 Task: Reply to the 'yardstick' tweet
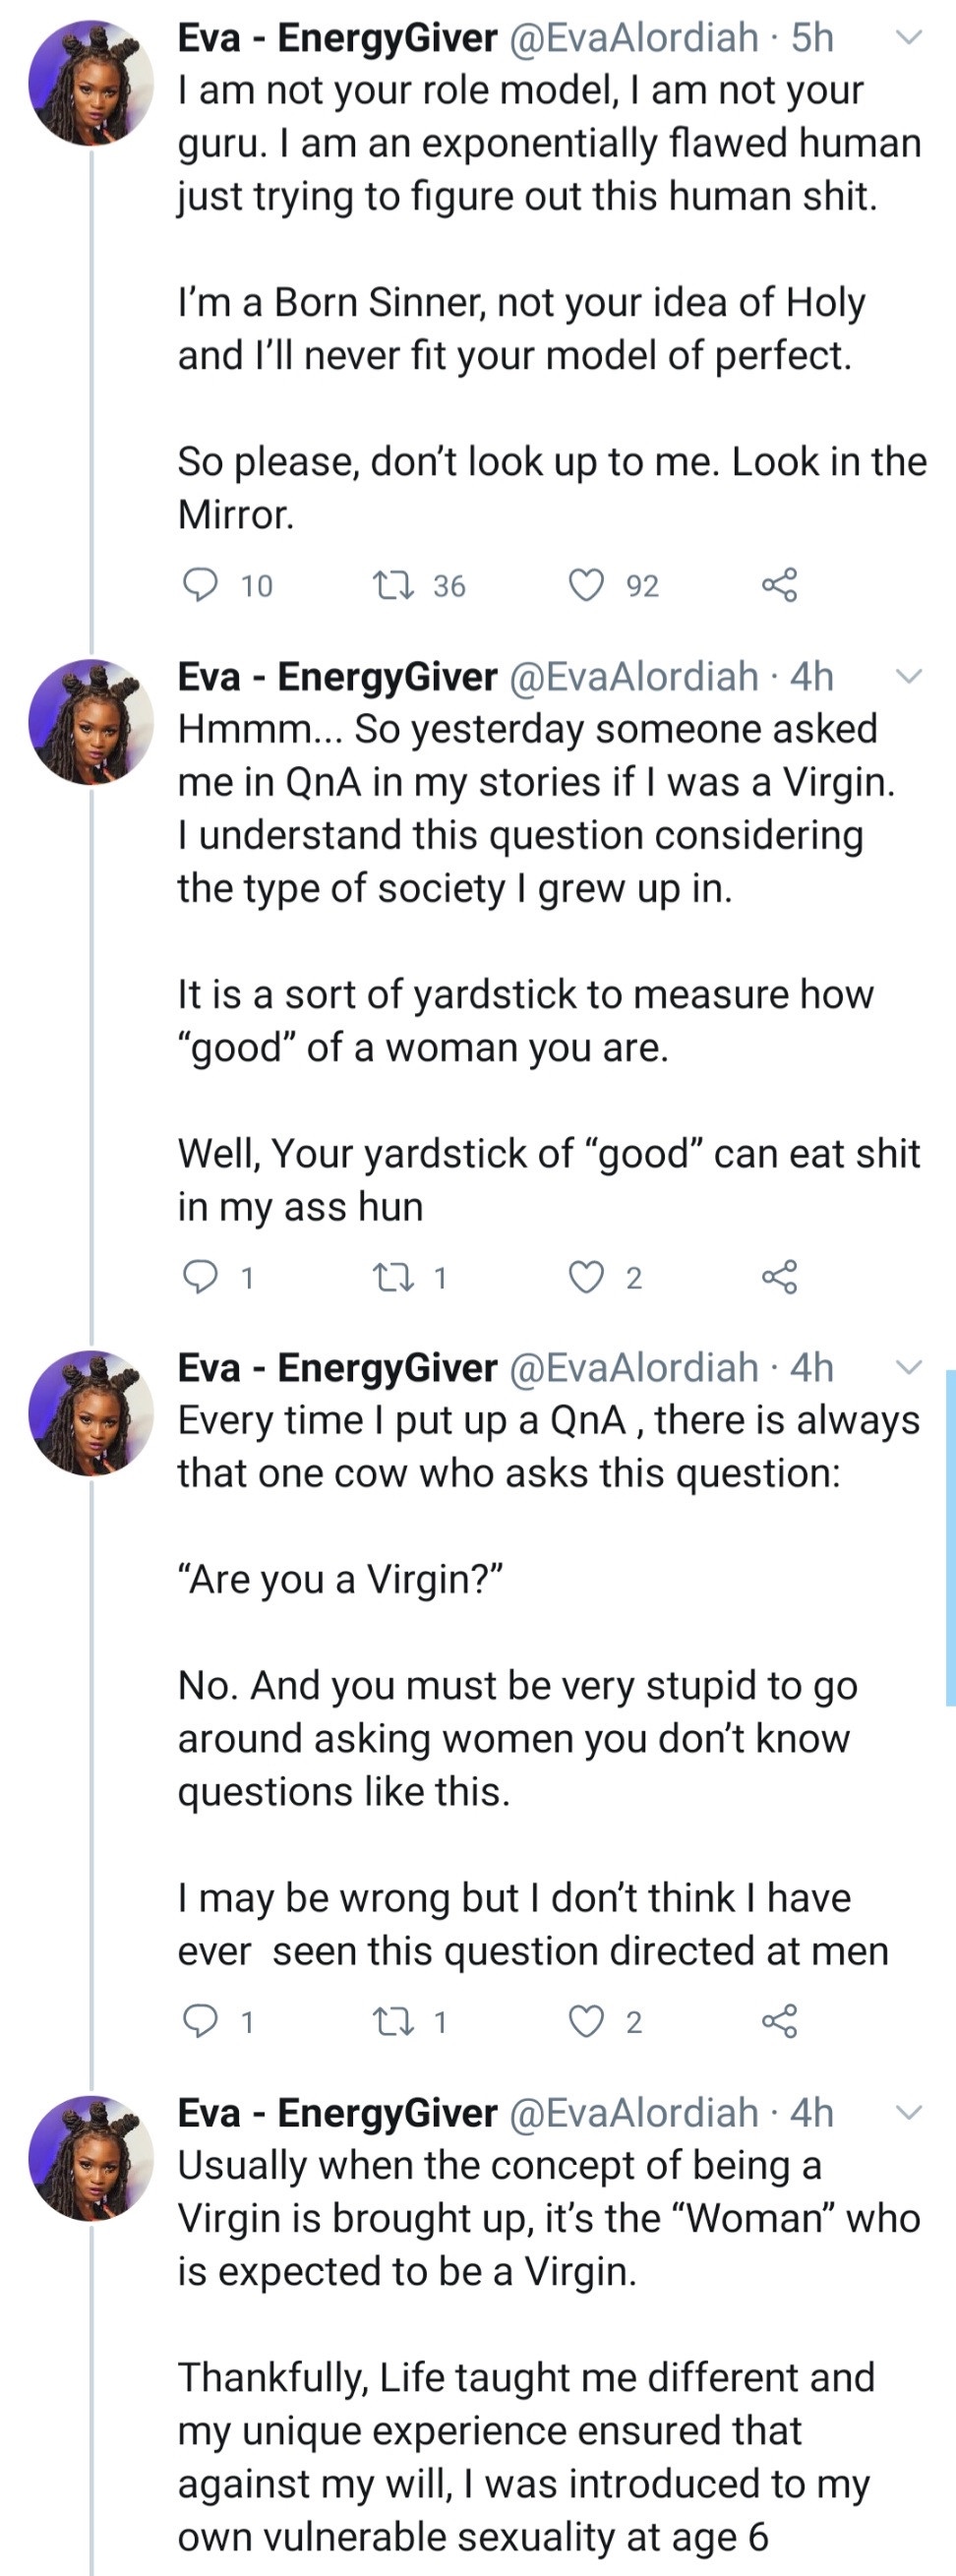tap(200, 1276)
